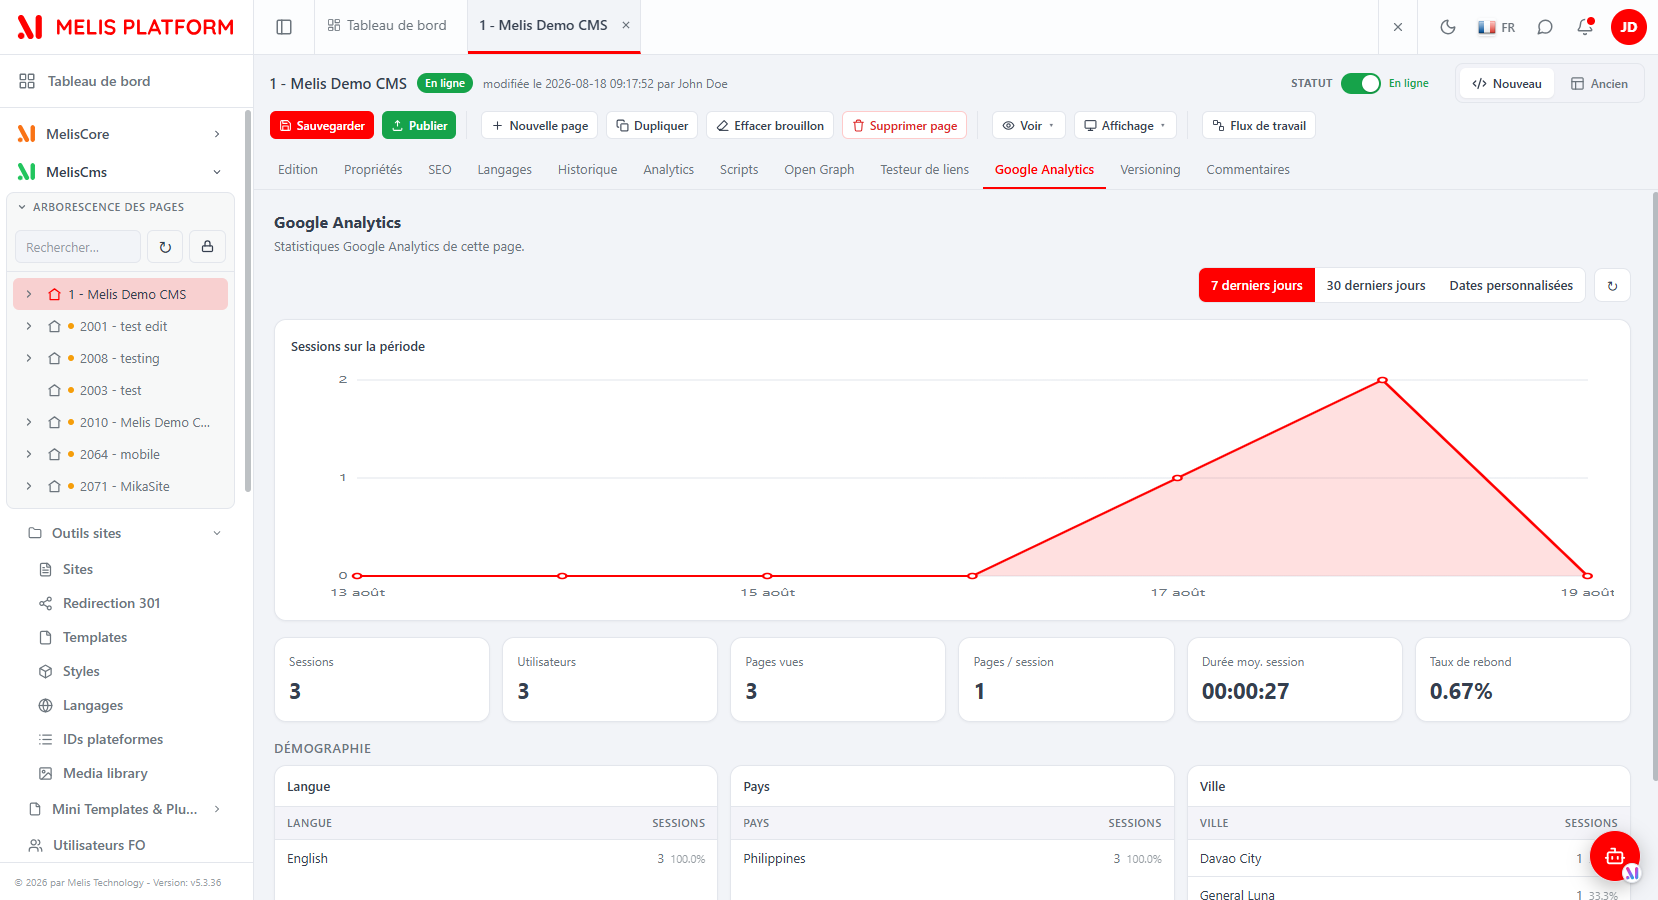
Task: Open Templates tool
Action: [95, 637]
